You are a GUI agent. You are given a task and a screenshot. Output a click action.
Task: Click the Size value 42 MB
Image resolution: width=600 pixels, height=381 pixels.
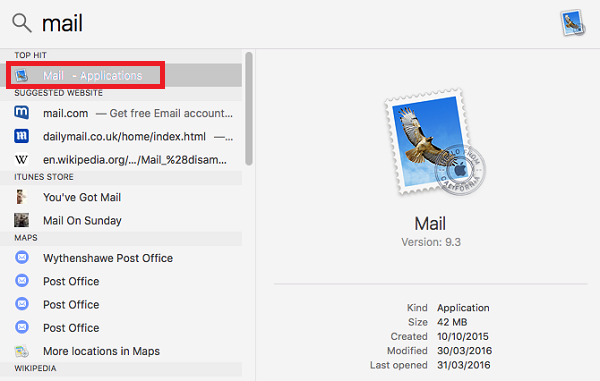coord(452,322)
